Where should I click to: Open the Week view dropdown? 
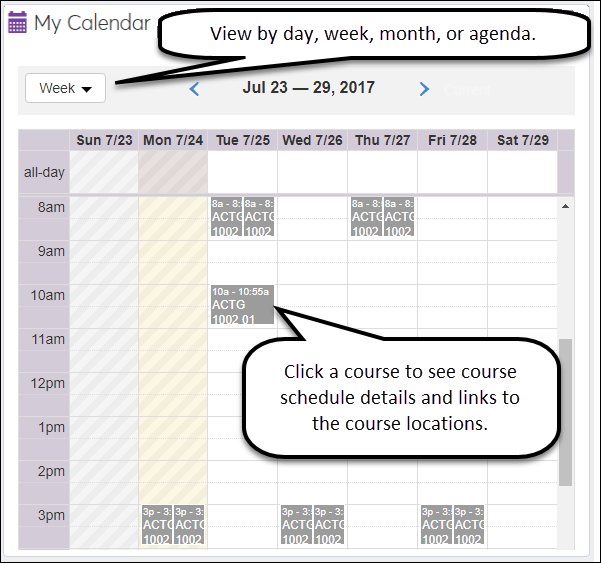(x=65, y=88)
